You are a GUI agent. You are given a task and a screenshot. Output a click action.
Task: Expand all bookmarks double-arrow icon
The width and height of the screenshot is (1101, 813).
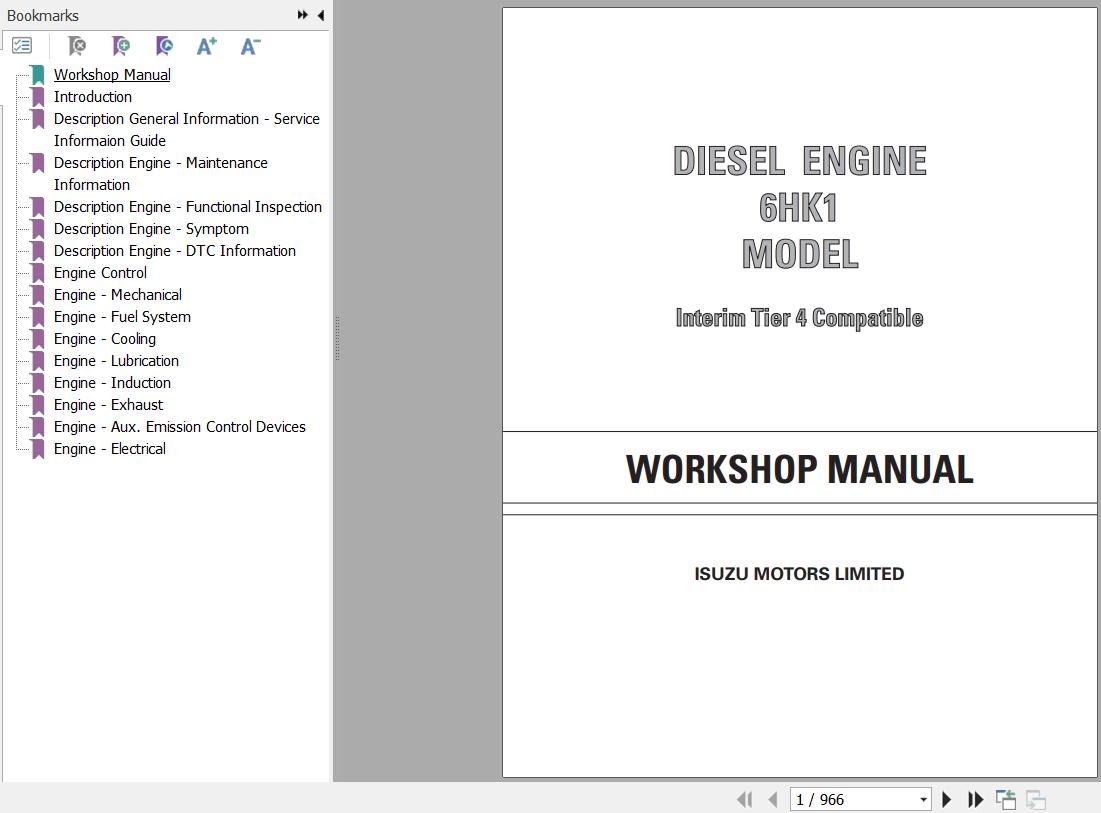(x=303, y=15)
